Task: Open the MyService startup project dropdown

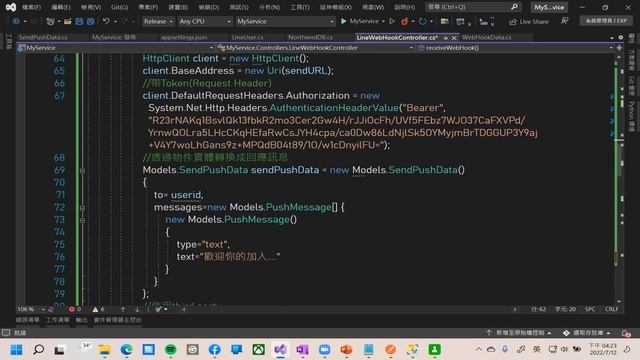Action: tap(285, 21)
